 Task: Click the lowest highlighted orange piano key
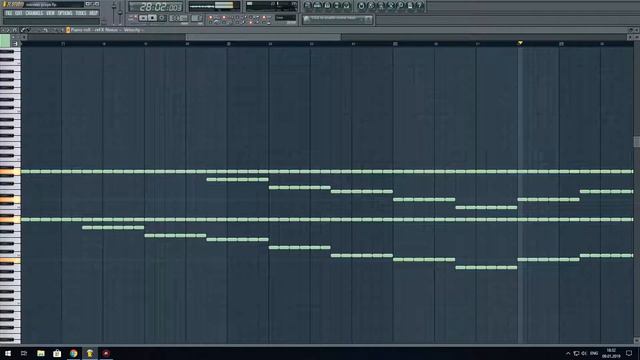tap(10, 260)
